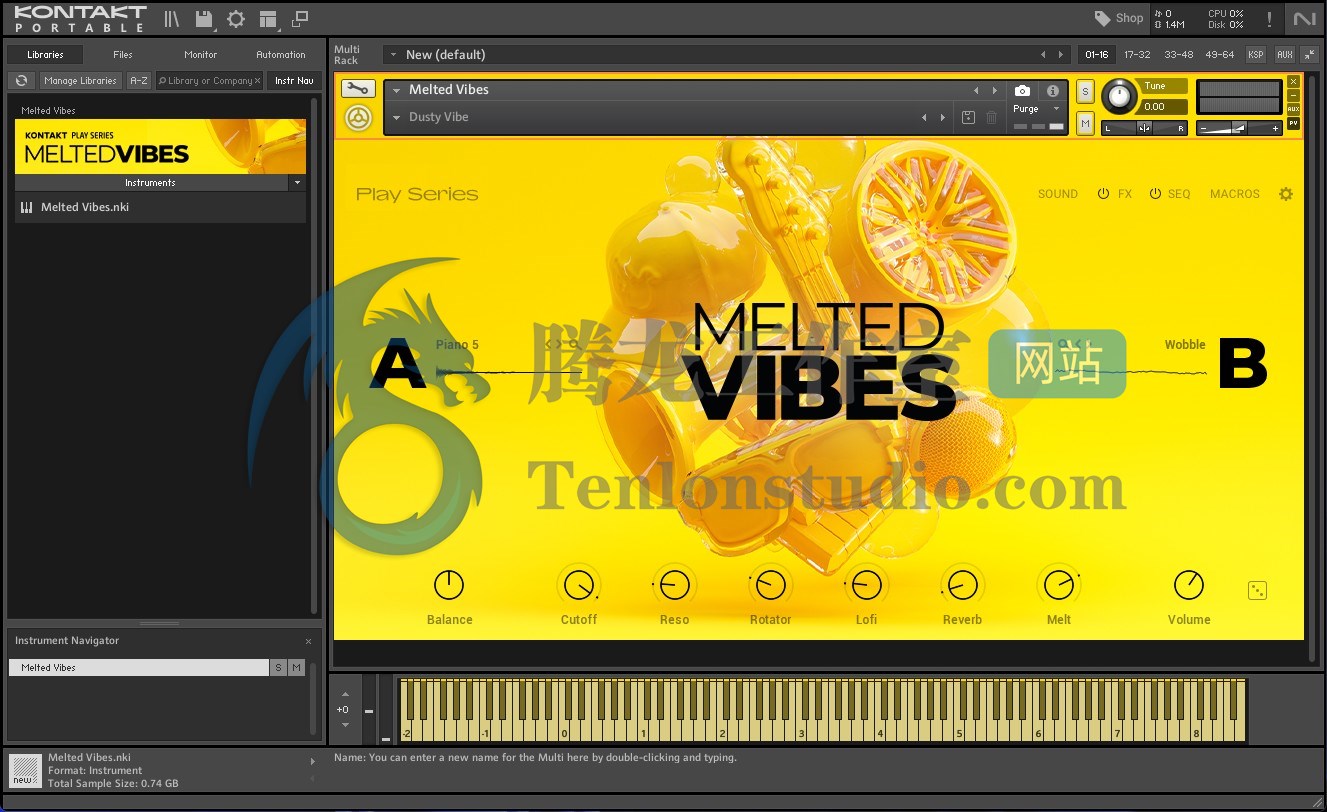The height and width of the screenshot is (812, 1327).
Task: Click the minimized view windows icon
Action: [x=300, y=19]
